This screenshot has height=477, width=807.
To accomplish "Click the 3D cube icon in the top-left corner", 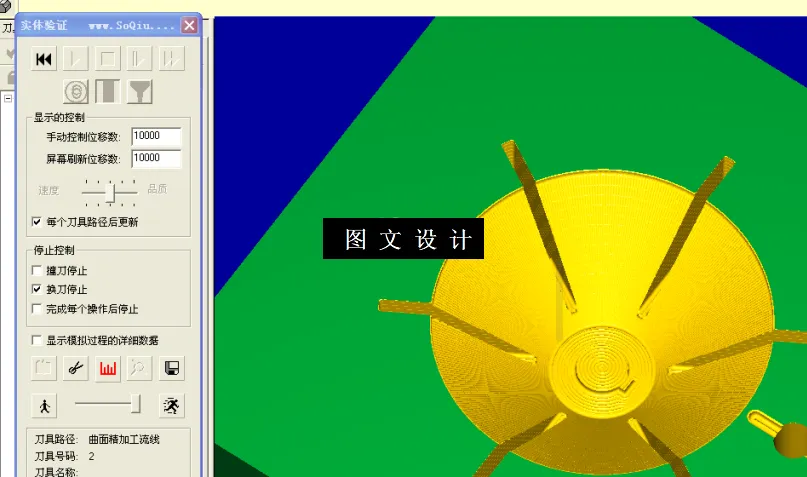I will click(5, 6).
